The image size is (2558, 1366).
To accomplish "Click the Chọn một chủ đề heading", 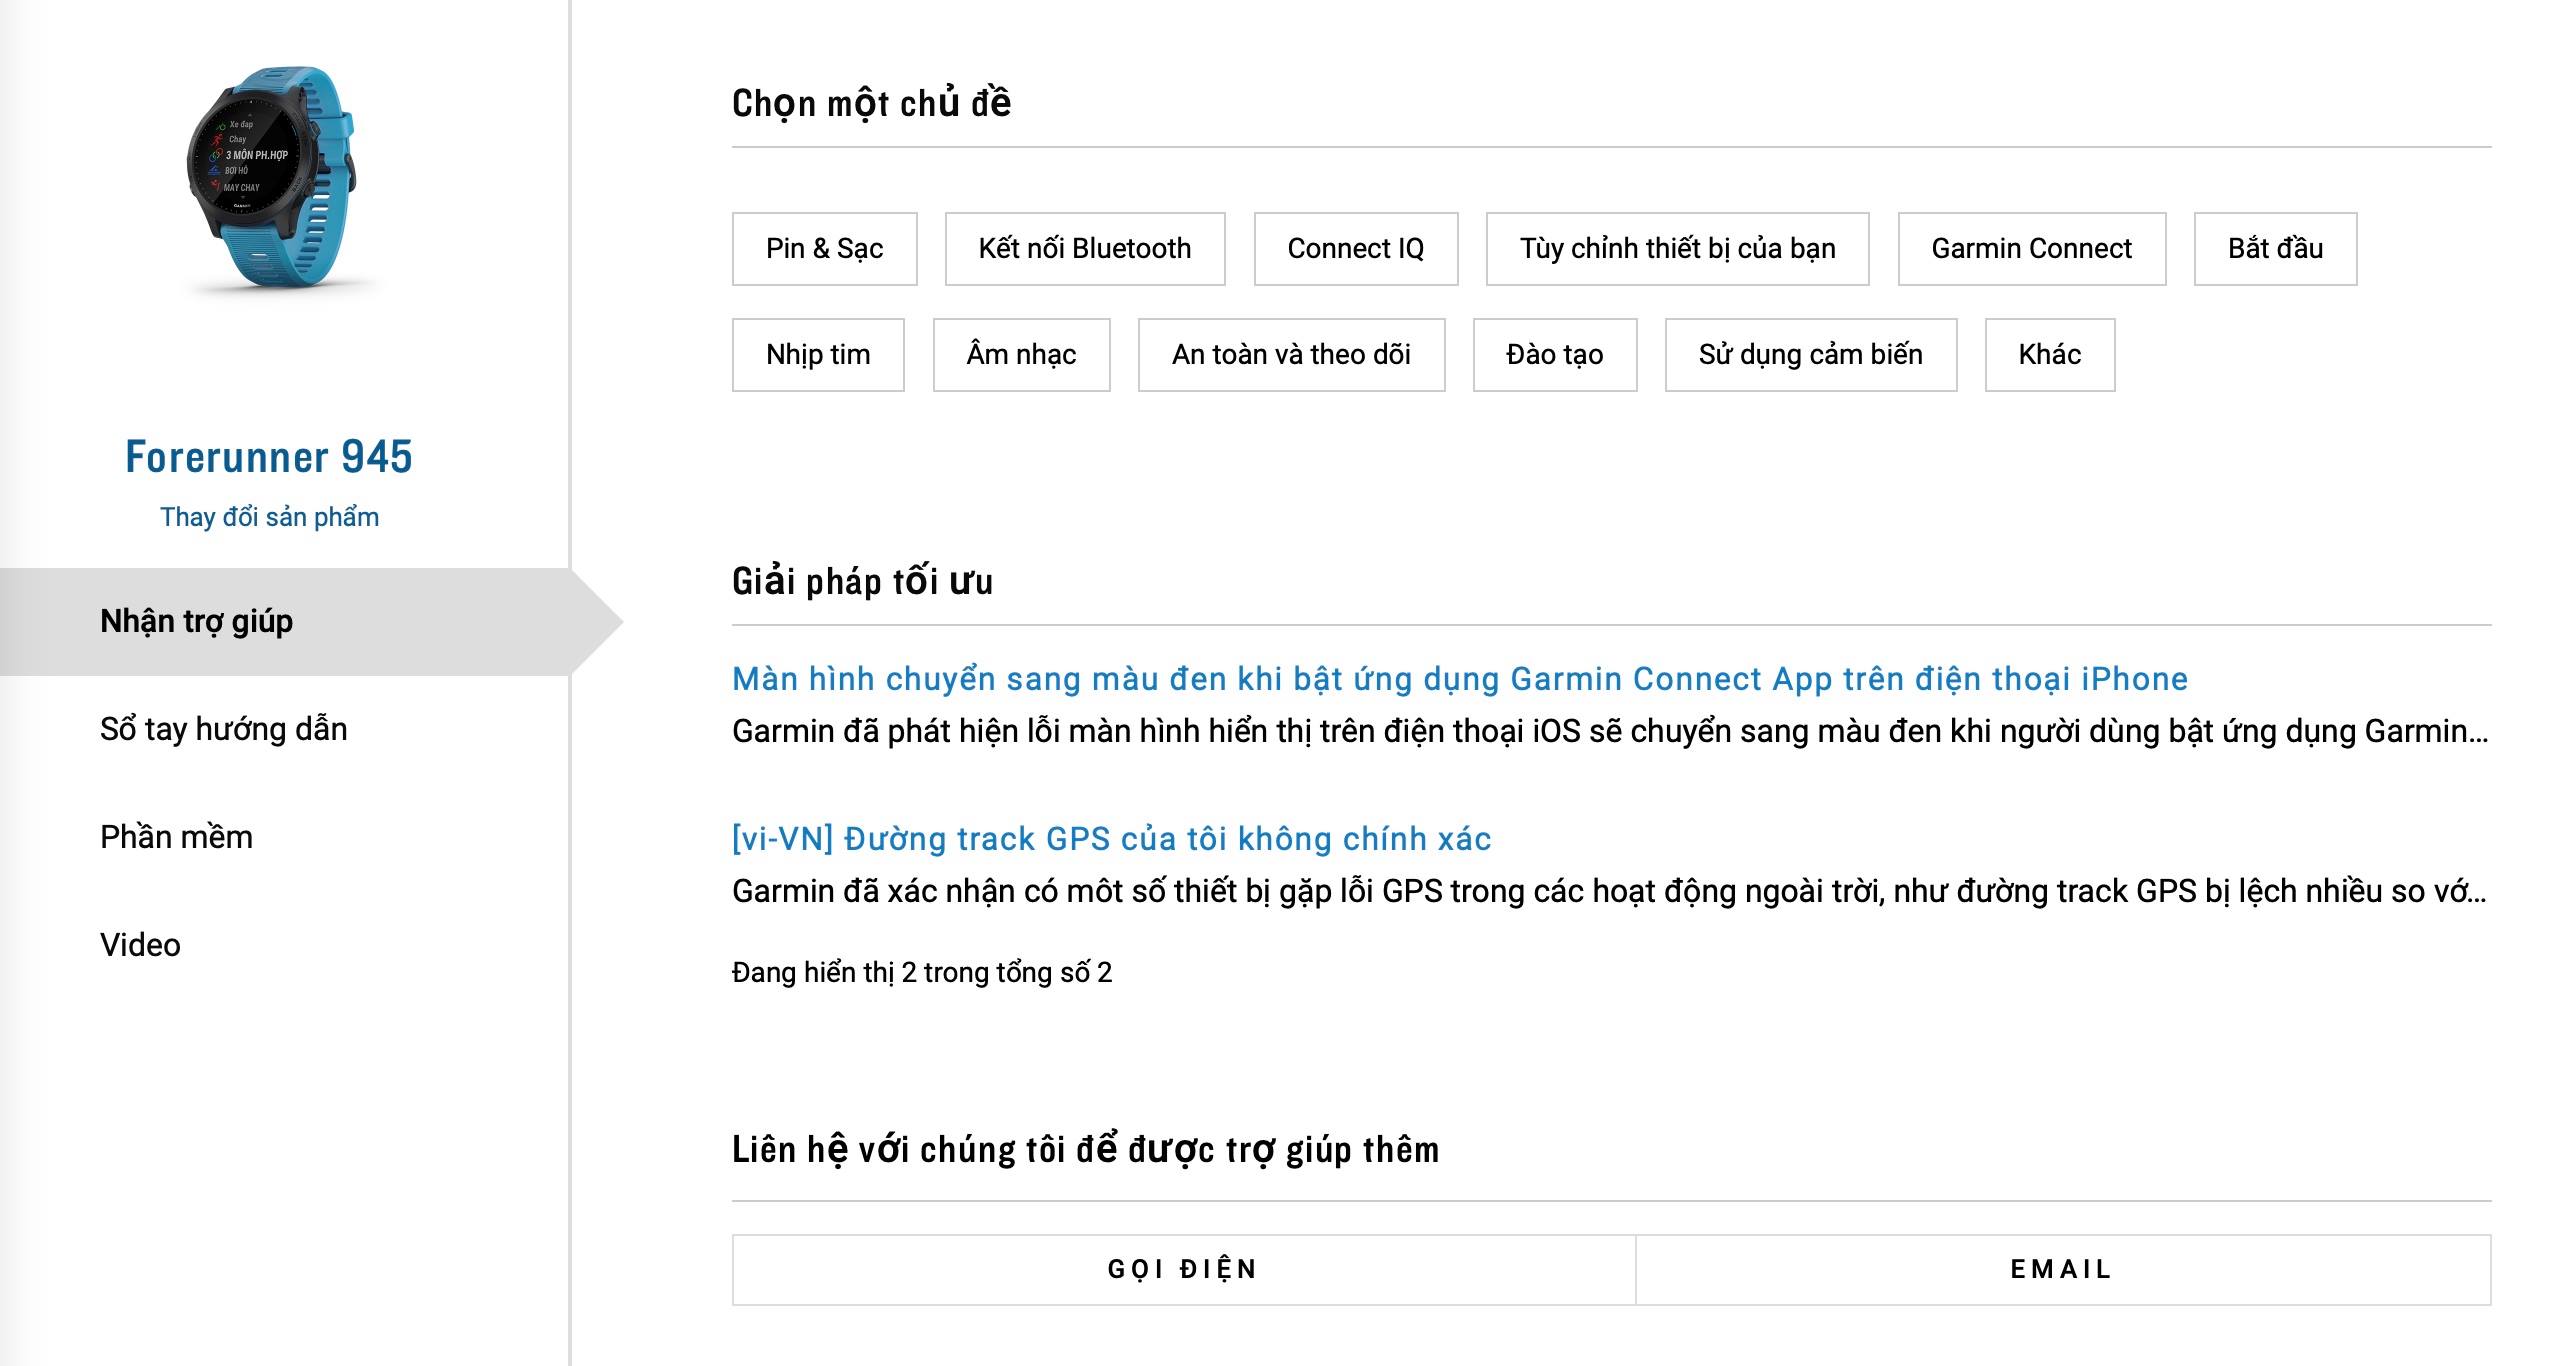I will point(871,103).
